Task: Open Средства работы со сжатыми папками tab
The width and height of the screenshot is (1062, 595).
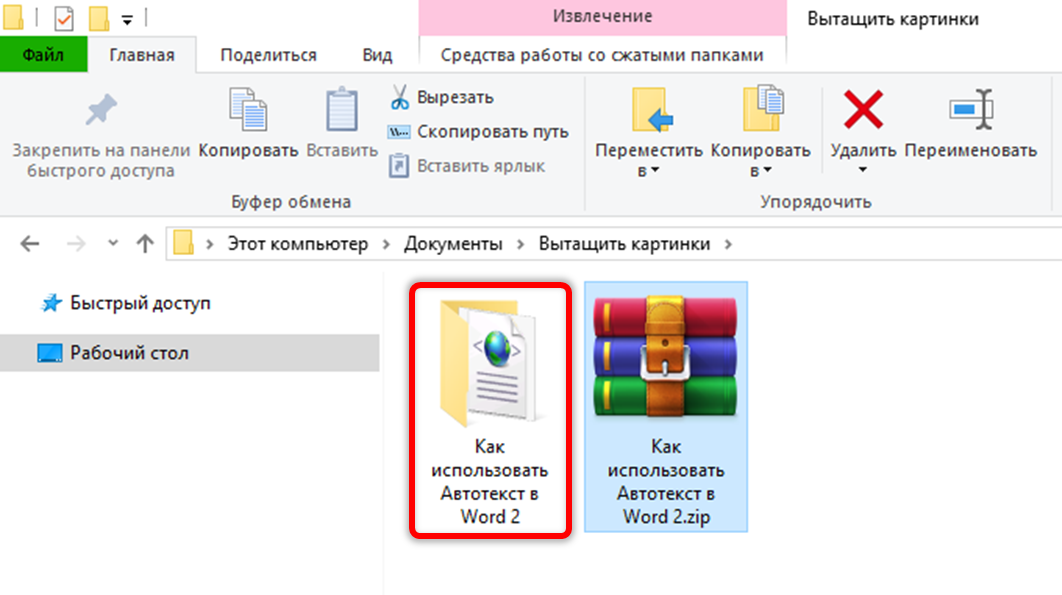Action: click(x=602, y=55)
